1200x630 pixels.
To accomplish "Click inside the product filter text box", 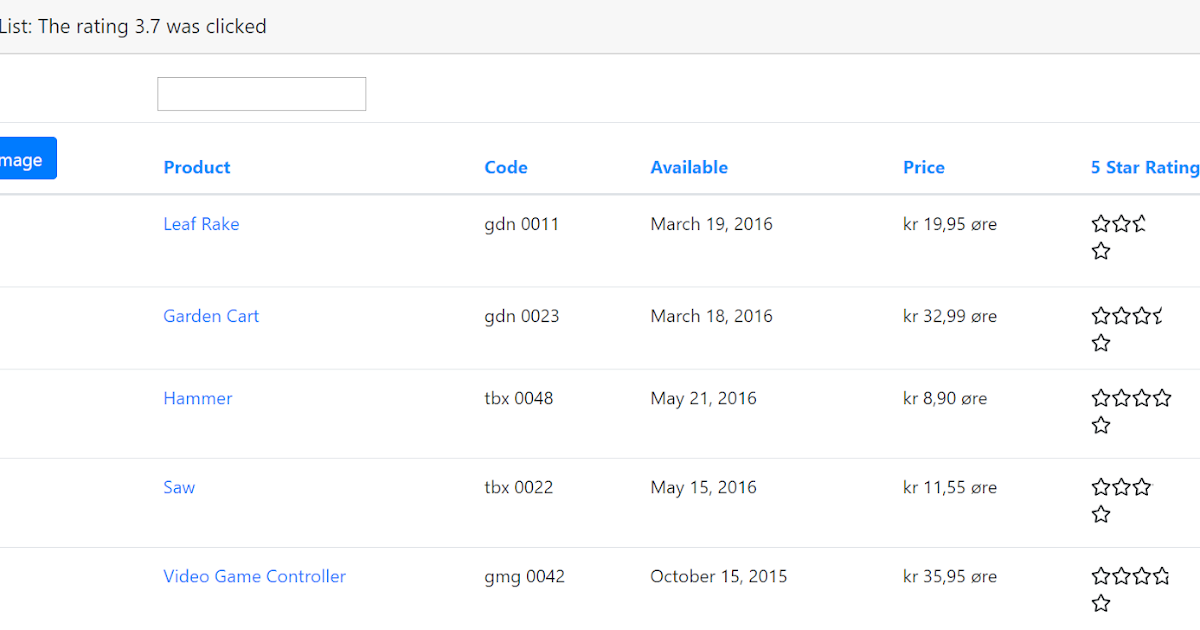I will pyautogui.click(x=261, y=93).
